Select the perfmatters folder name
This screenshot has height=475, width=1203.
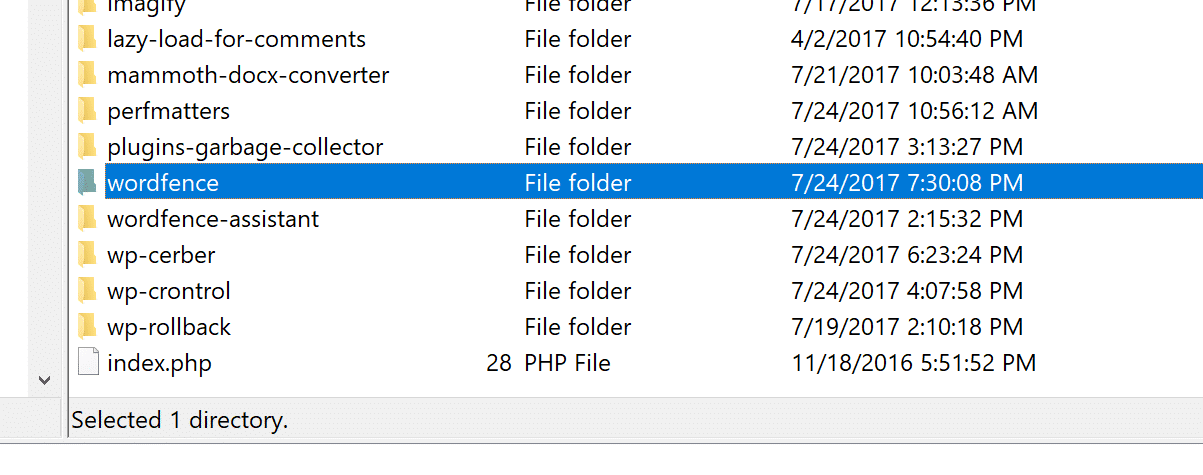(x=168, y=111)
